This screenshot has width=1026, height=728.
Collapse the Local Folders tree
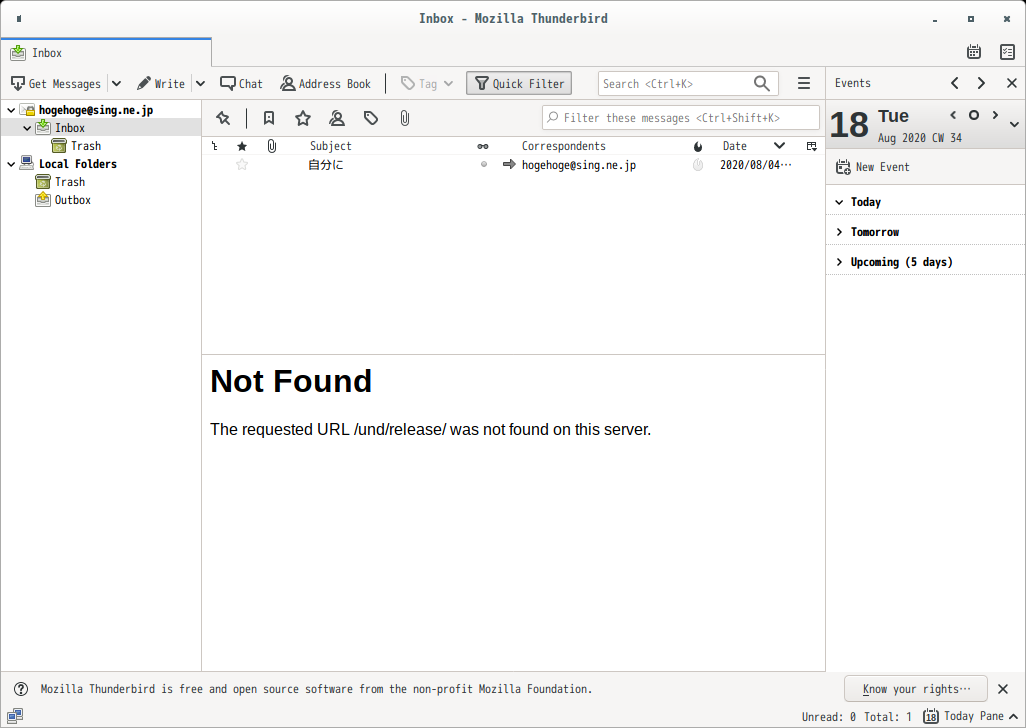(11, 164)
